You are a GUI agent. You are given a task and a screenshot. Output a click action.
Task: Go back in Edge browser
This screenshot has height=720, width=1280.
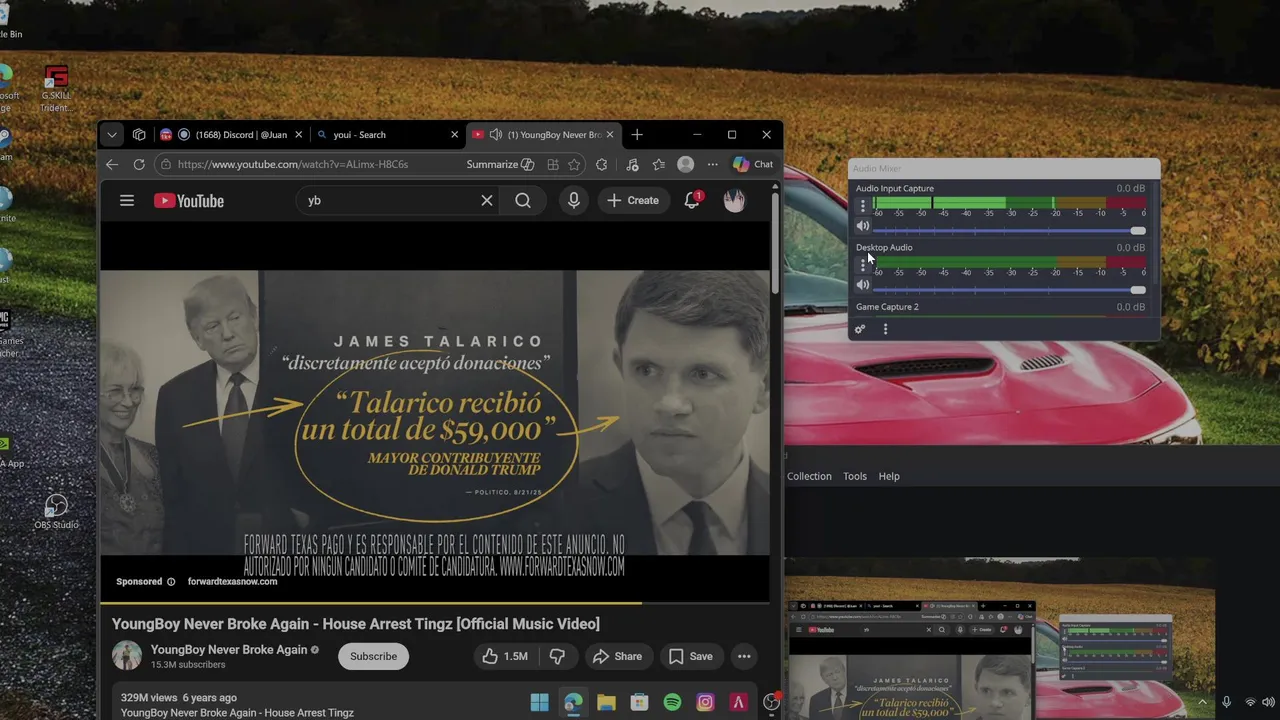112,164
